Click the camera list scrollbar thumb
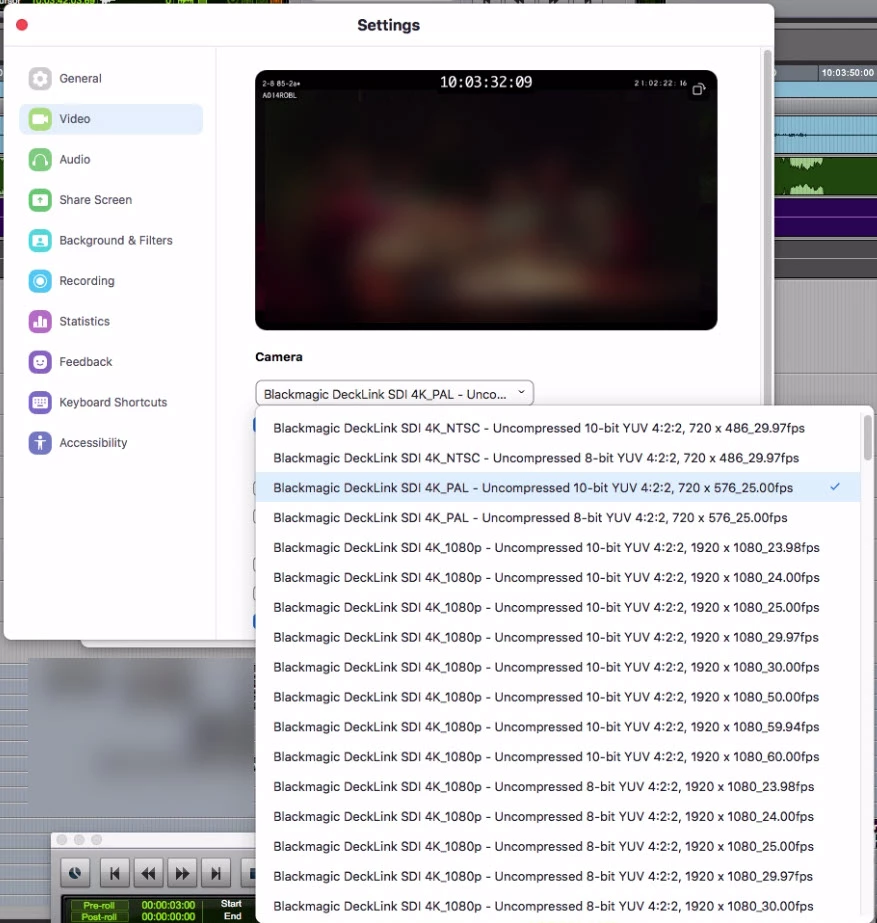This screenshot has width=877, height=923. (867, 438)
